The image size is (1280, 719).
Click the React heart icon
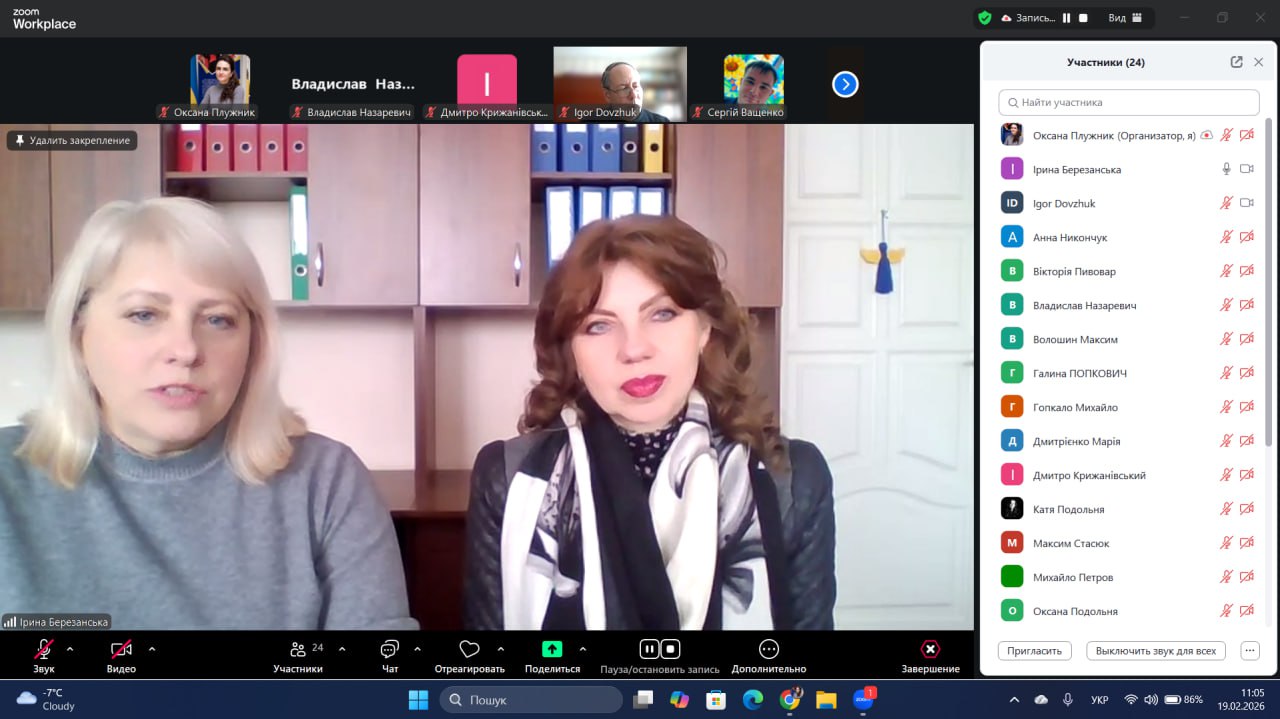469,649
